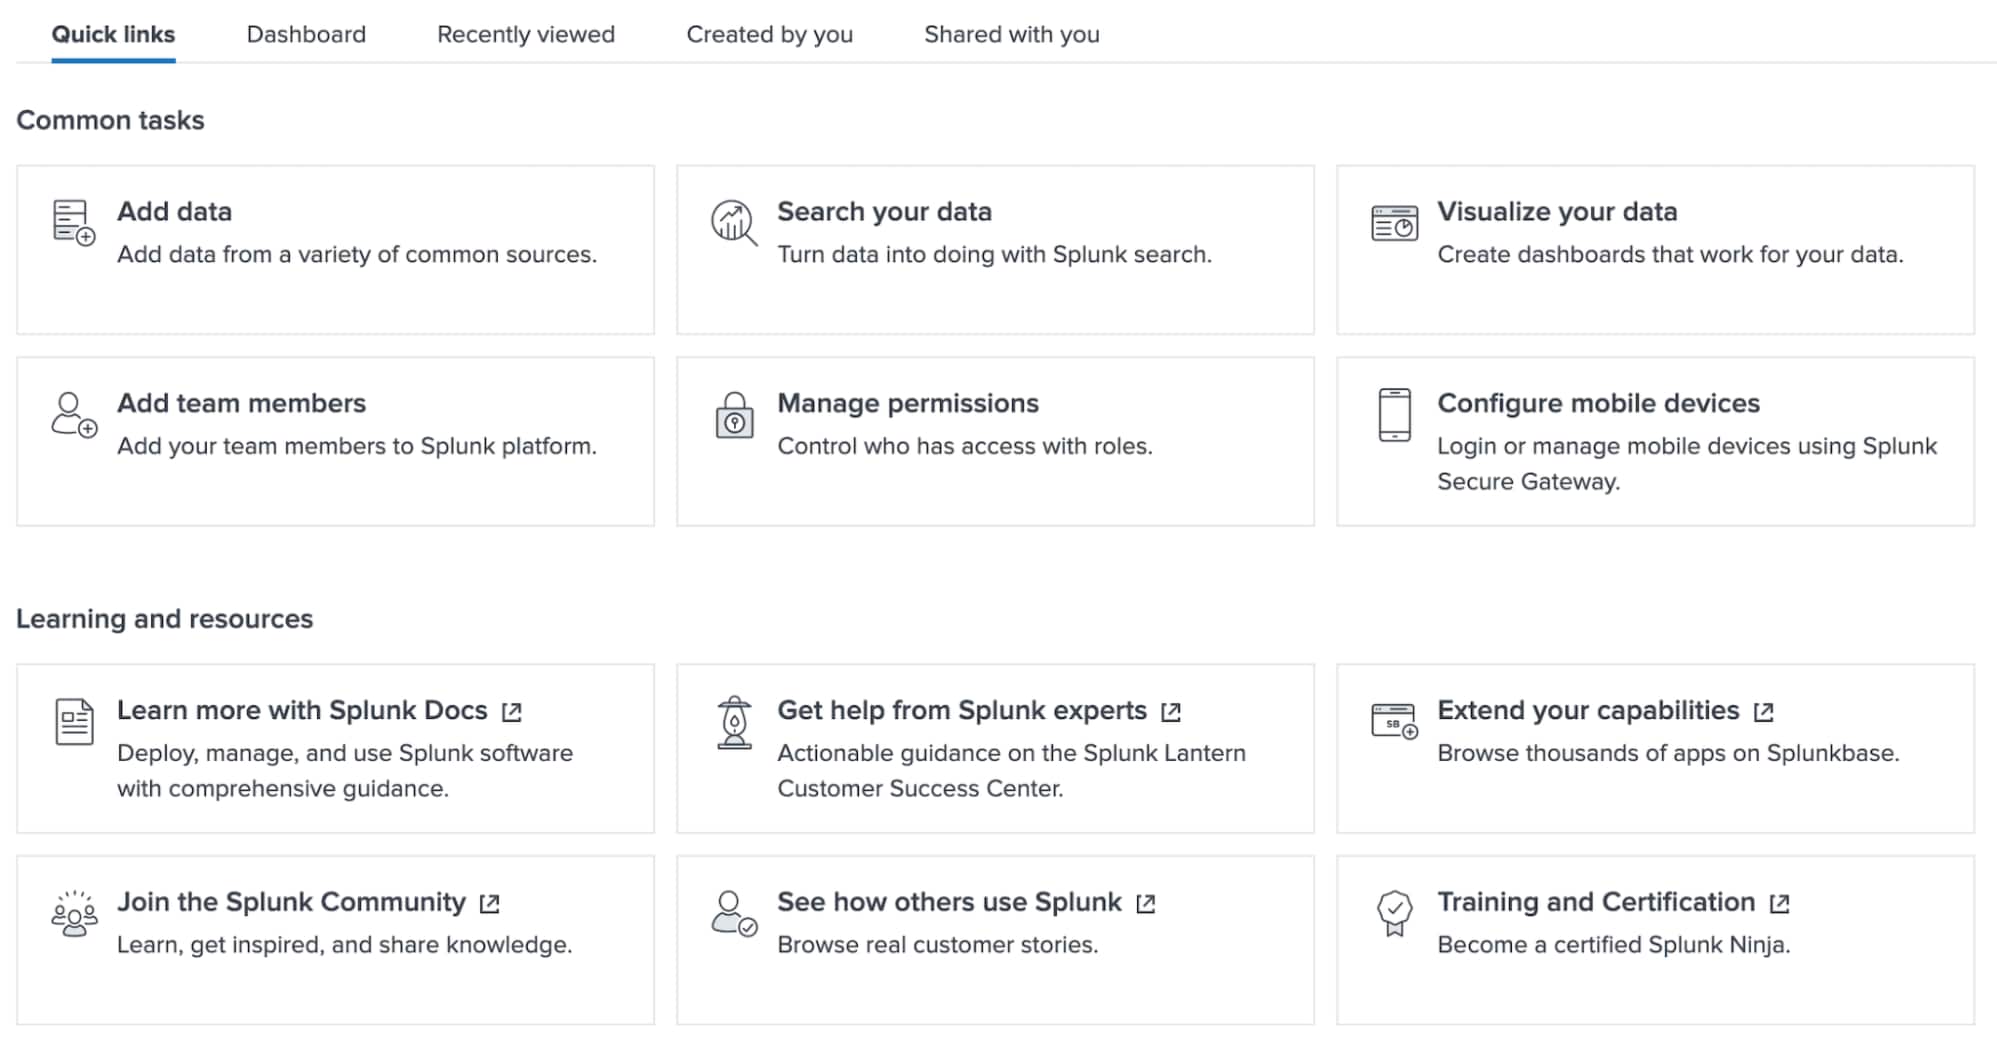Click 'Create dashboards that work for your data.' text
Screen dimensions: 1997x1041
1670,254
